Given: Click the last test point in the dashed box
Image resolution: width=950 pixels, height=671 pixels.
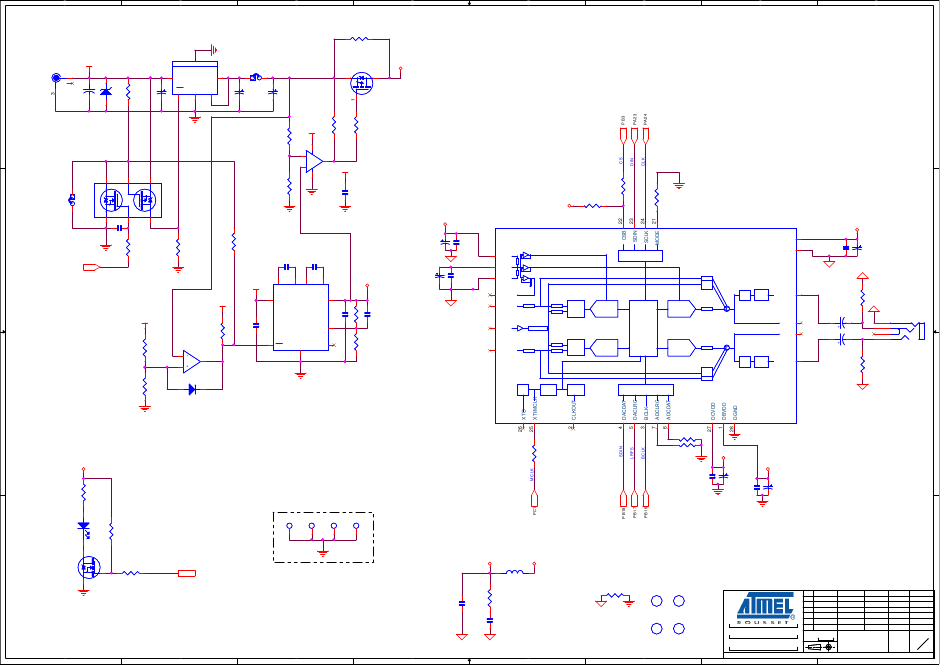Looking at the screenshot, I should click(356, 526).
